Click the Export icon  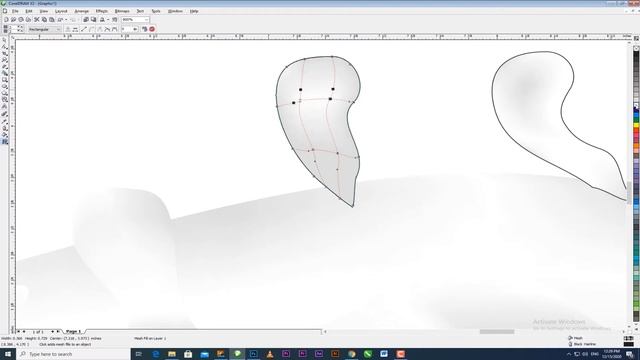click(93, 20)
